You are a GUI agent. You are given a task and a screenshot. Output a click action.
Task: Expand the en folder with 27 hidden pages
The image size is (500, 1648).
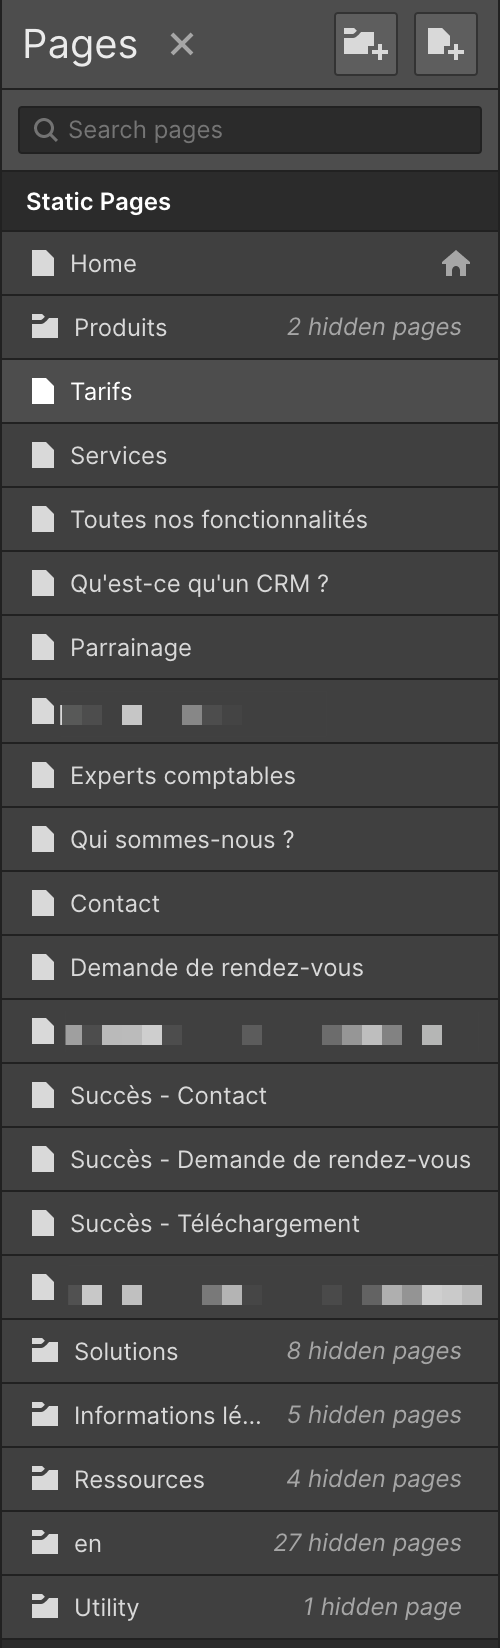[250, 1543]
